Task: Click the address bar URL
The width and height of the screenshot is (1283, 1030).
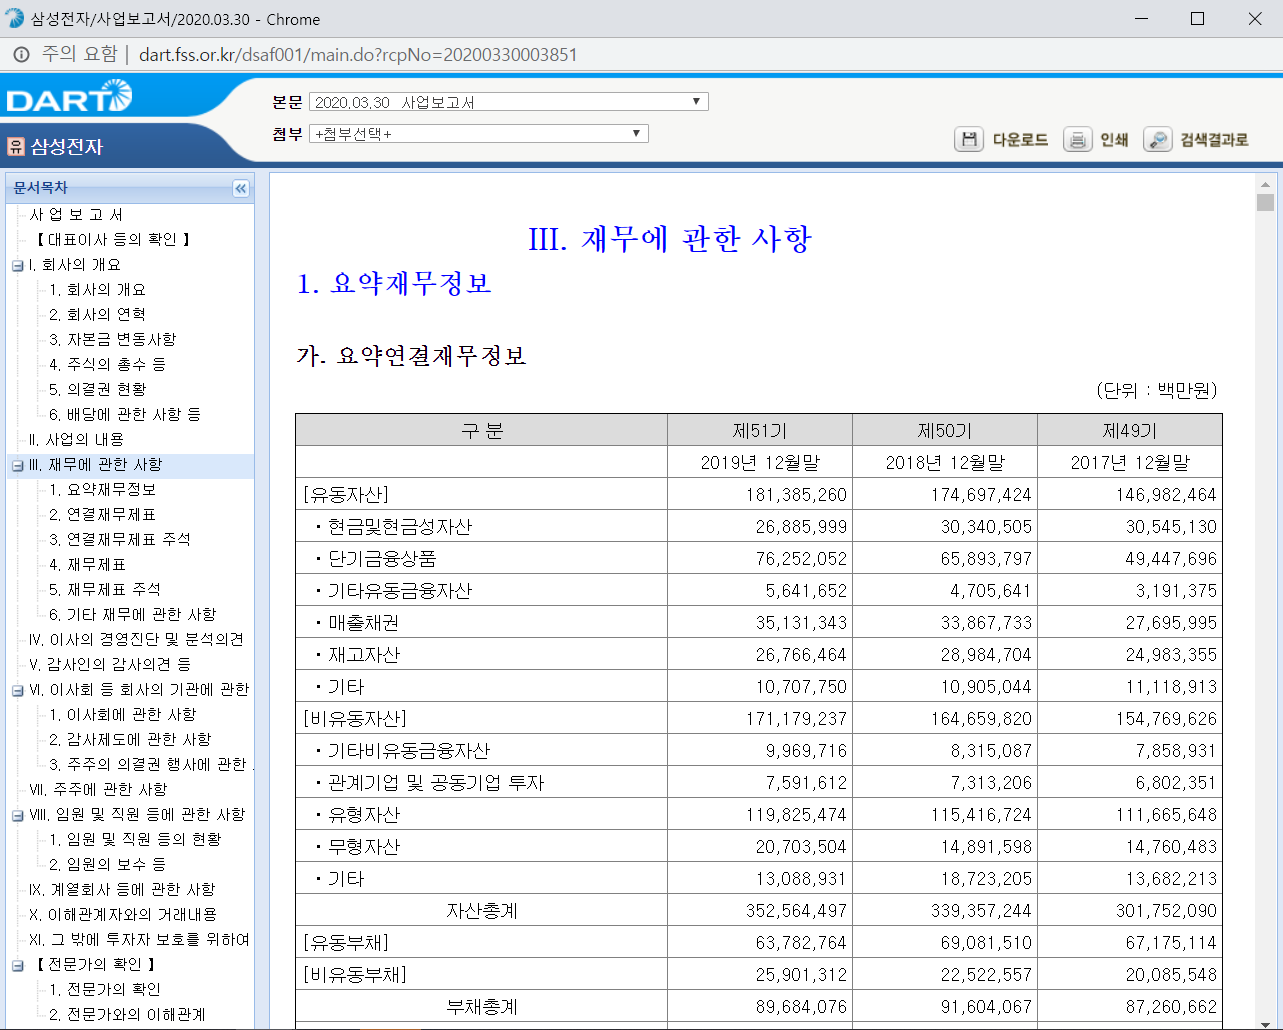Action: pos(358,55)
